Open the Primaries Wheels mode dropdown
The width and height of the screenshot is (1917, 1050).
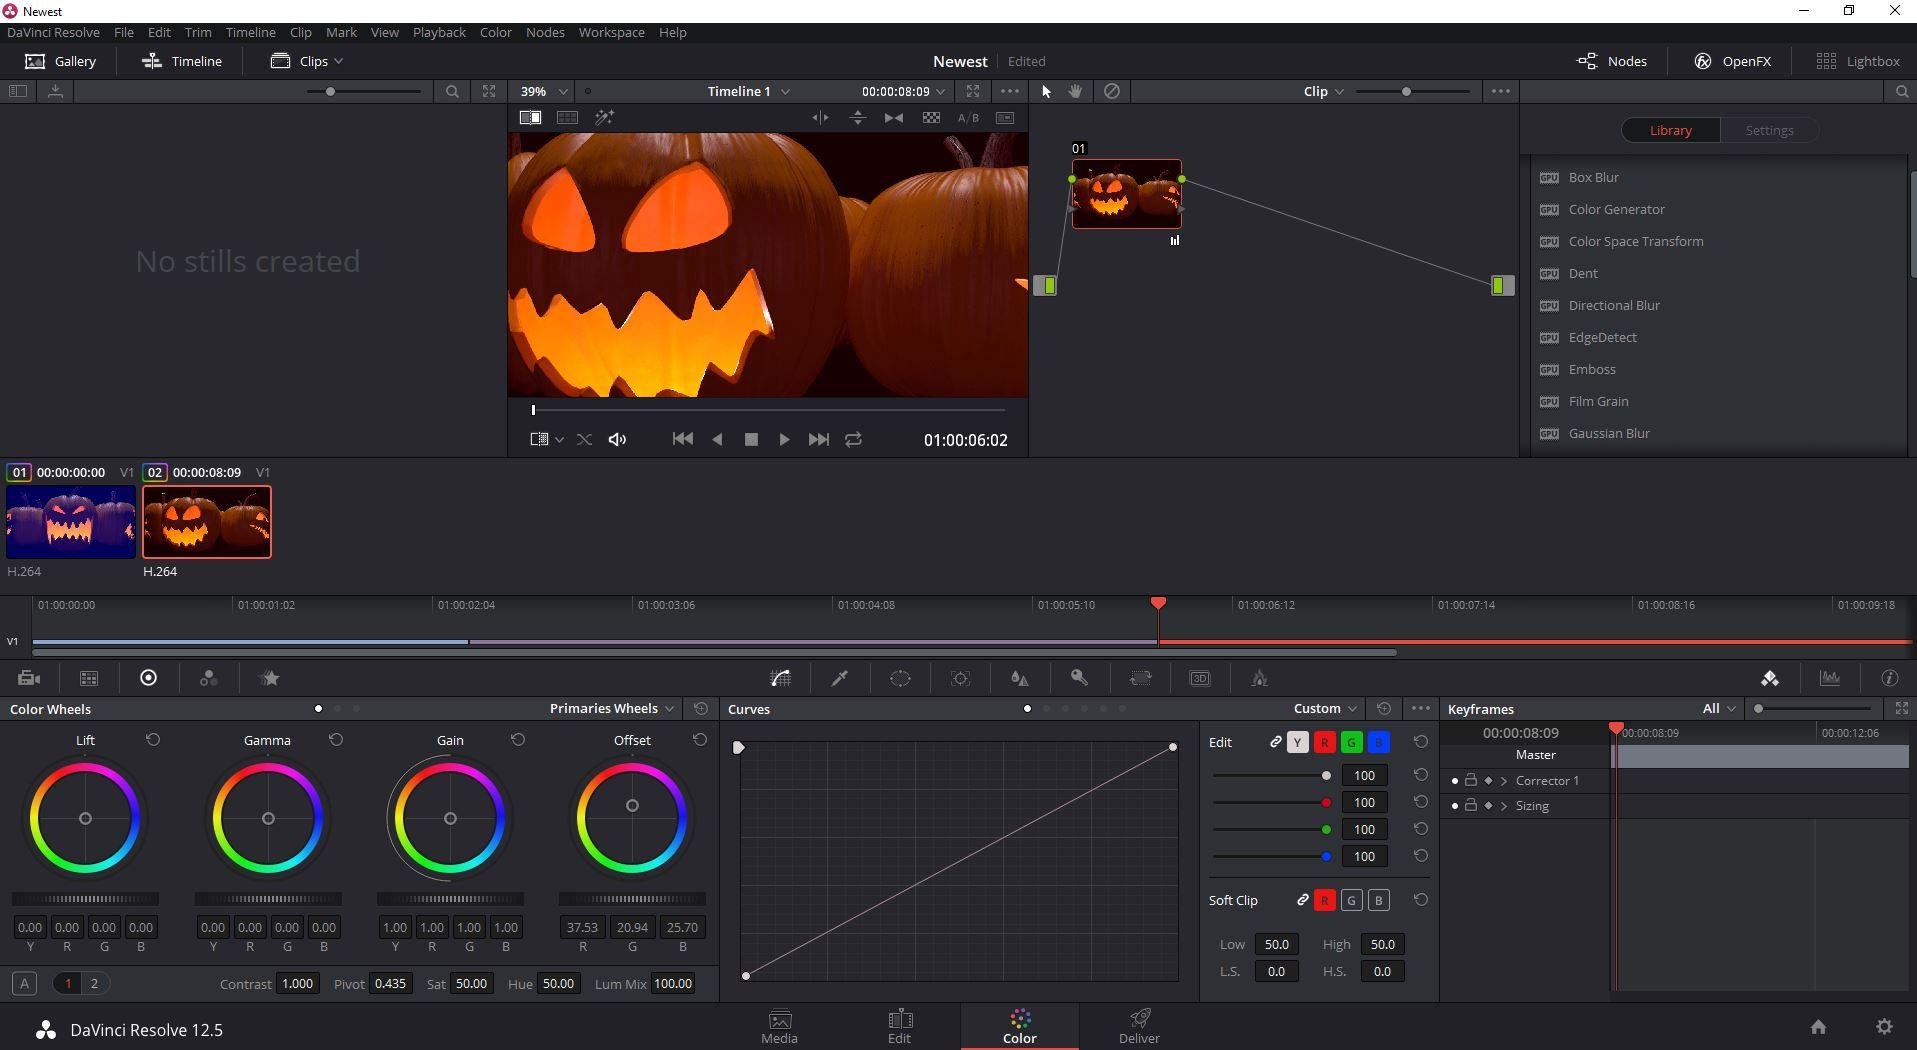tap(611, 708)
